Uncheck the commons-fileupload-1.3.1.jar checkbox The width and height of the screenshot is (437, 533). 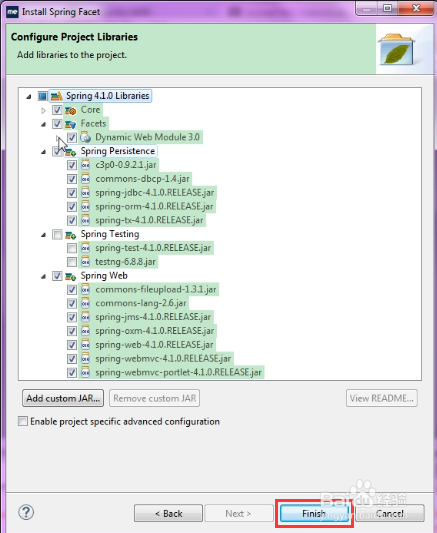(72, 290)
